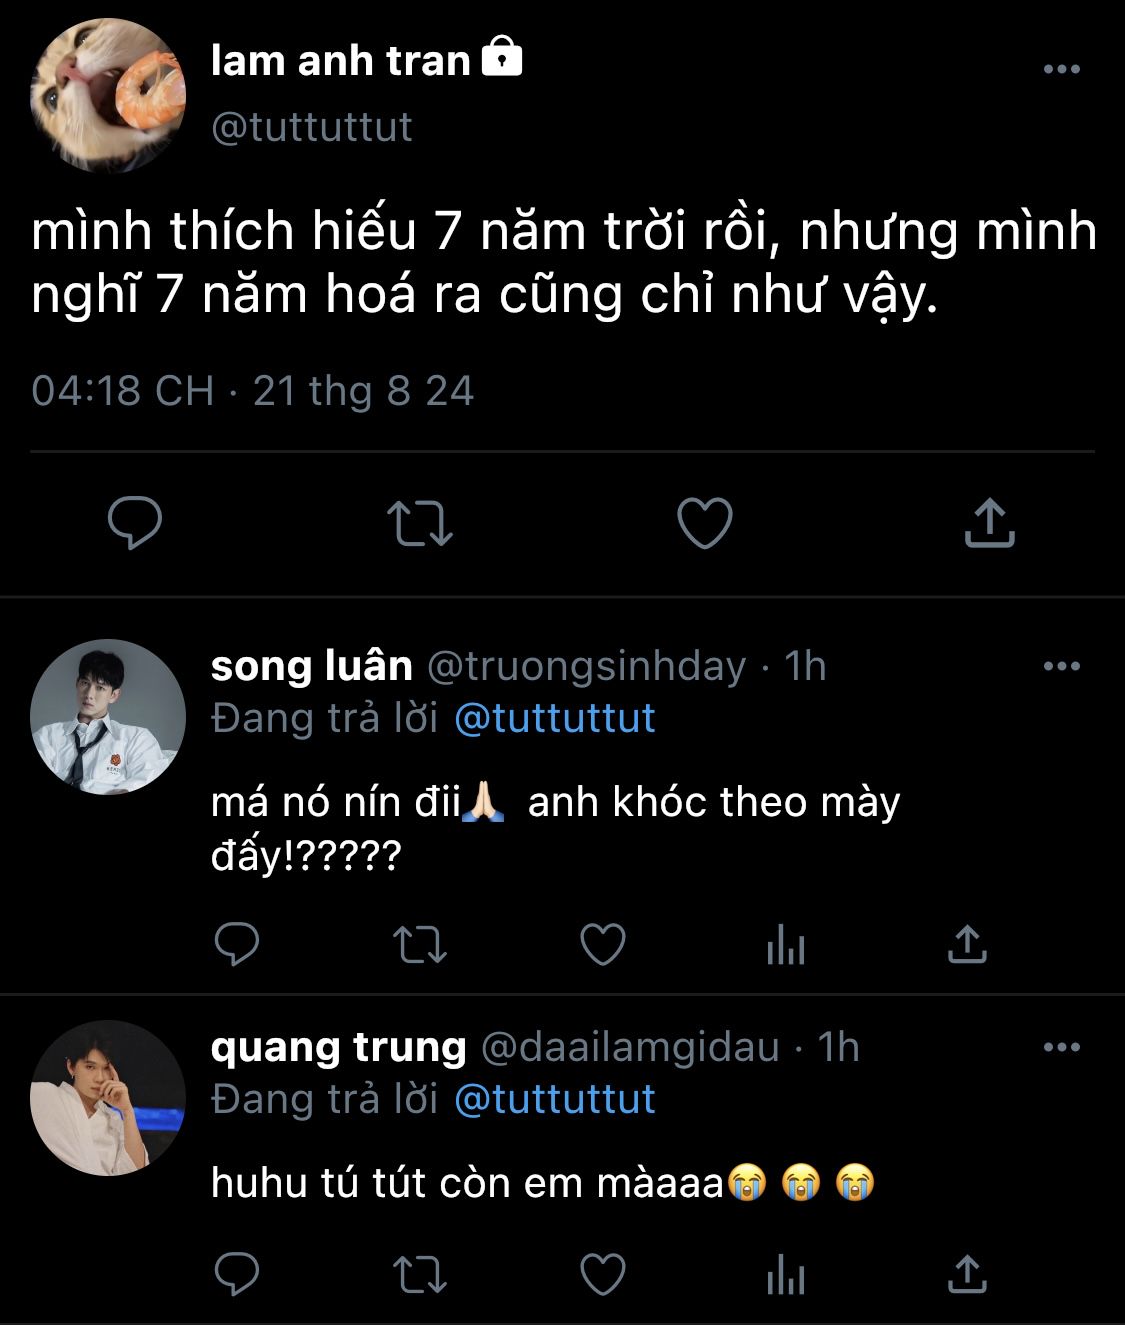Share song luân's reply

966,943
